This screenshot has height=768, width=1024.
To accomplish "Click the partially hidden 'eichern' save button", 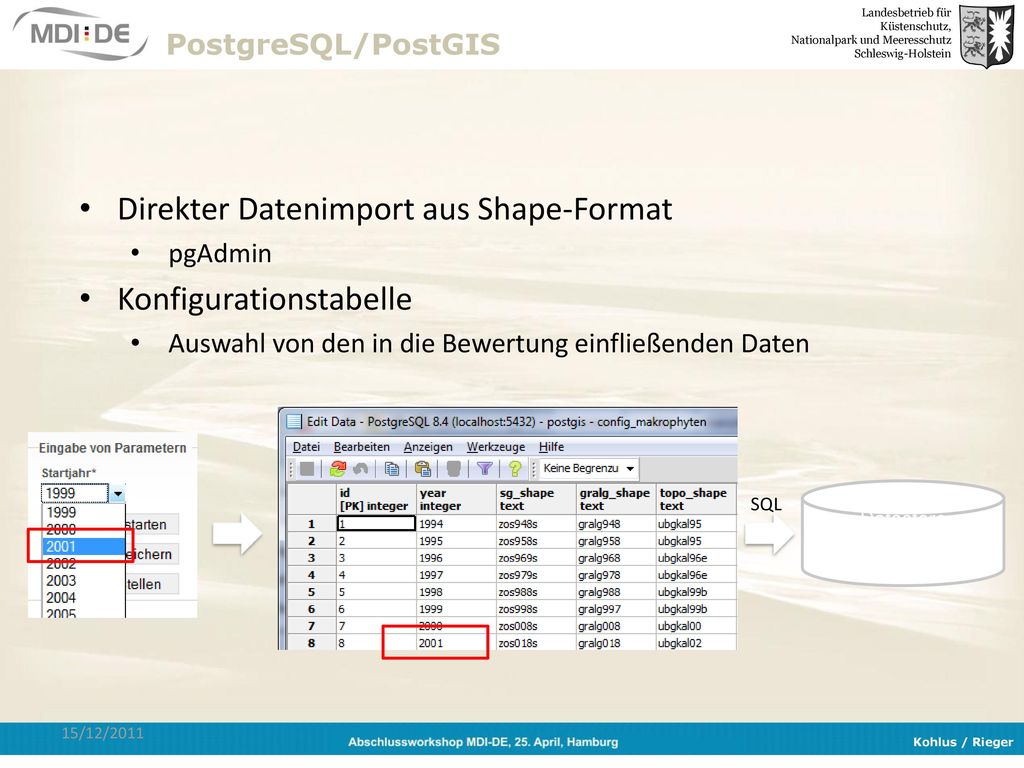I will coord(152,554).
